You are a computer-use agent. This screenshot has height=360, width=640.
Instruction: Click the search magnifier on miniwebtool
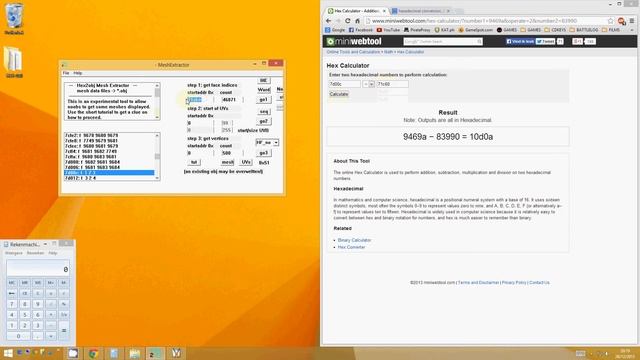[479, 42]
